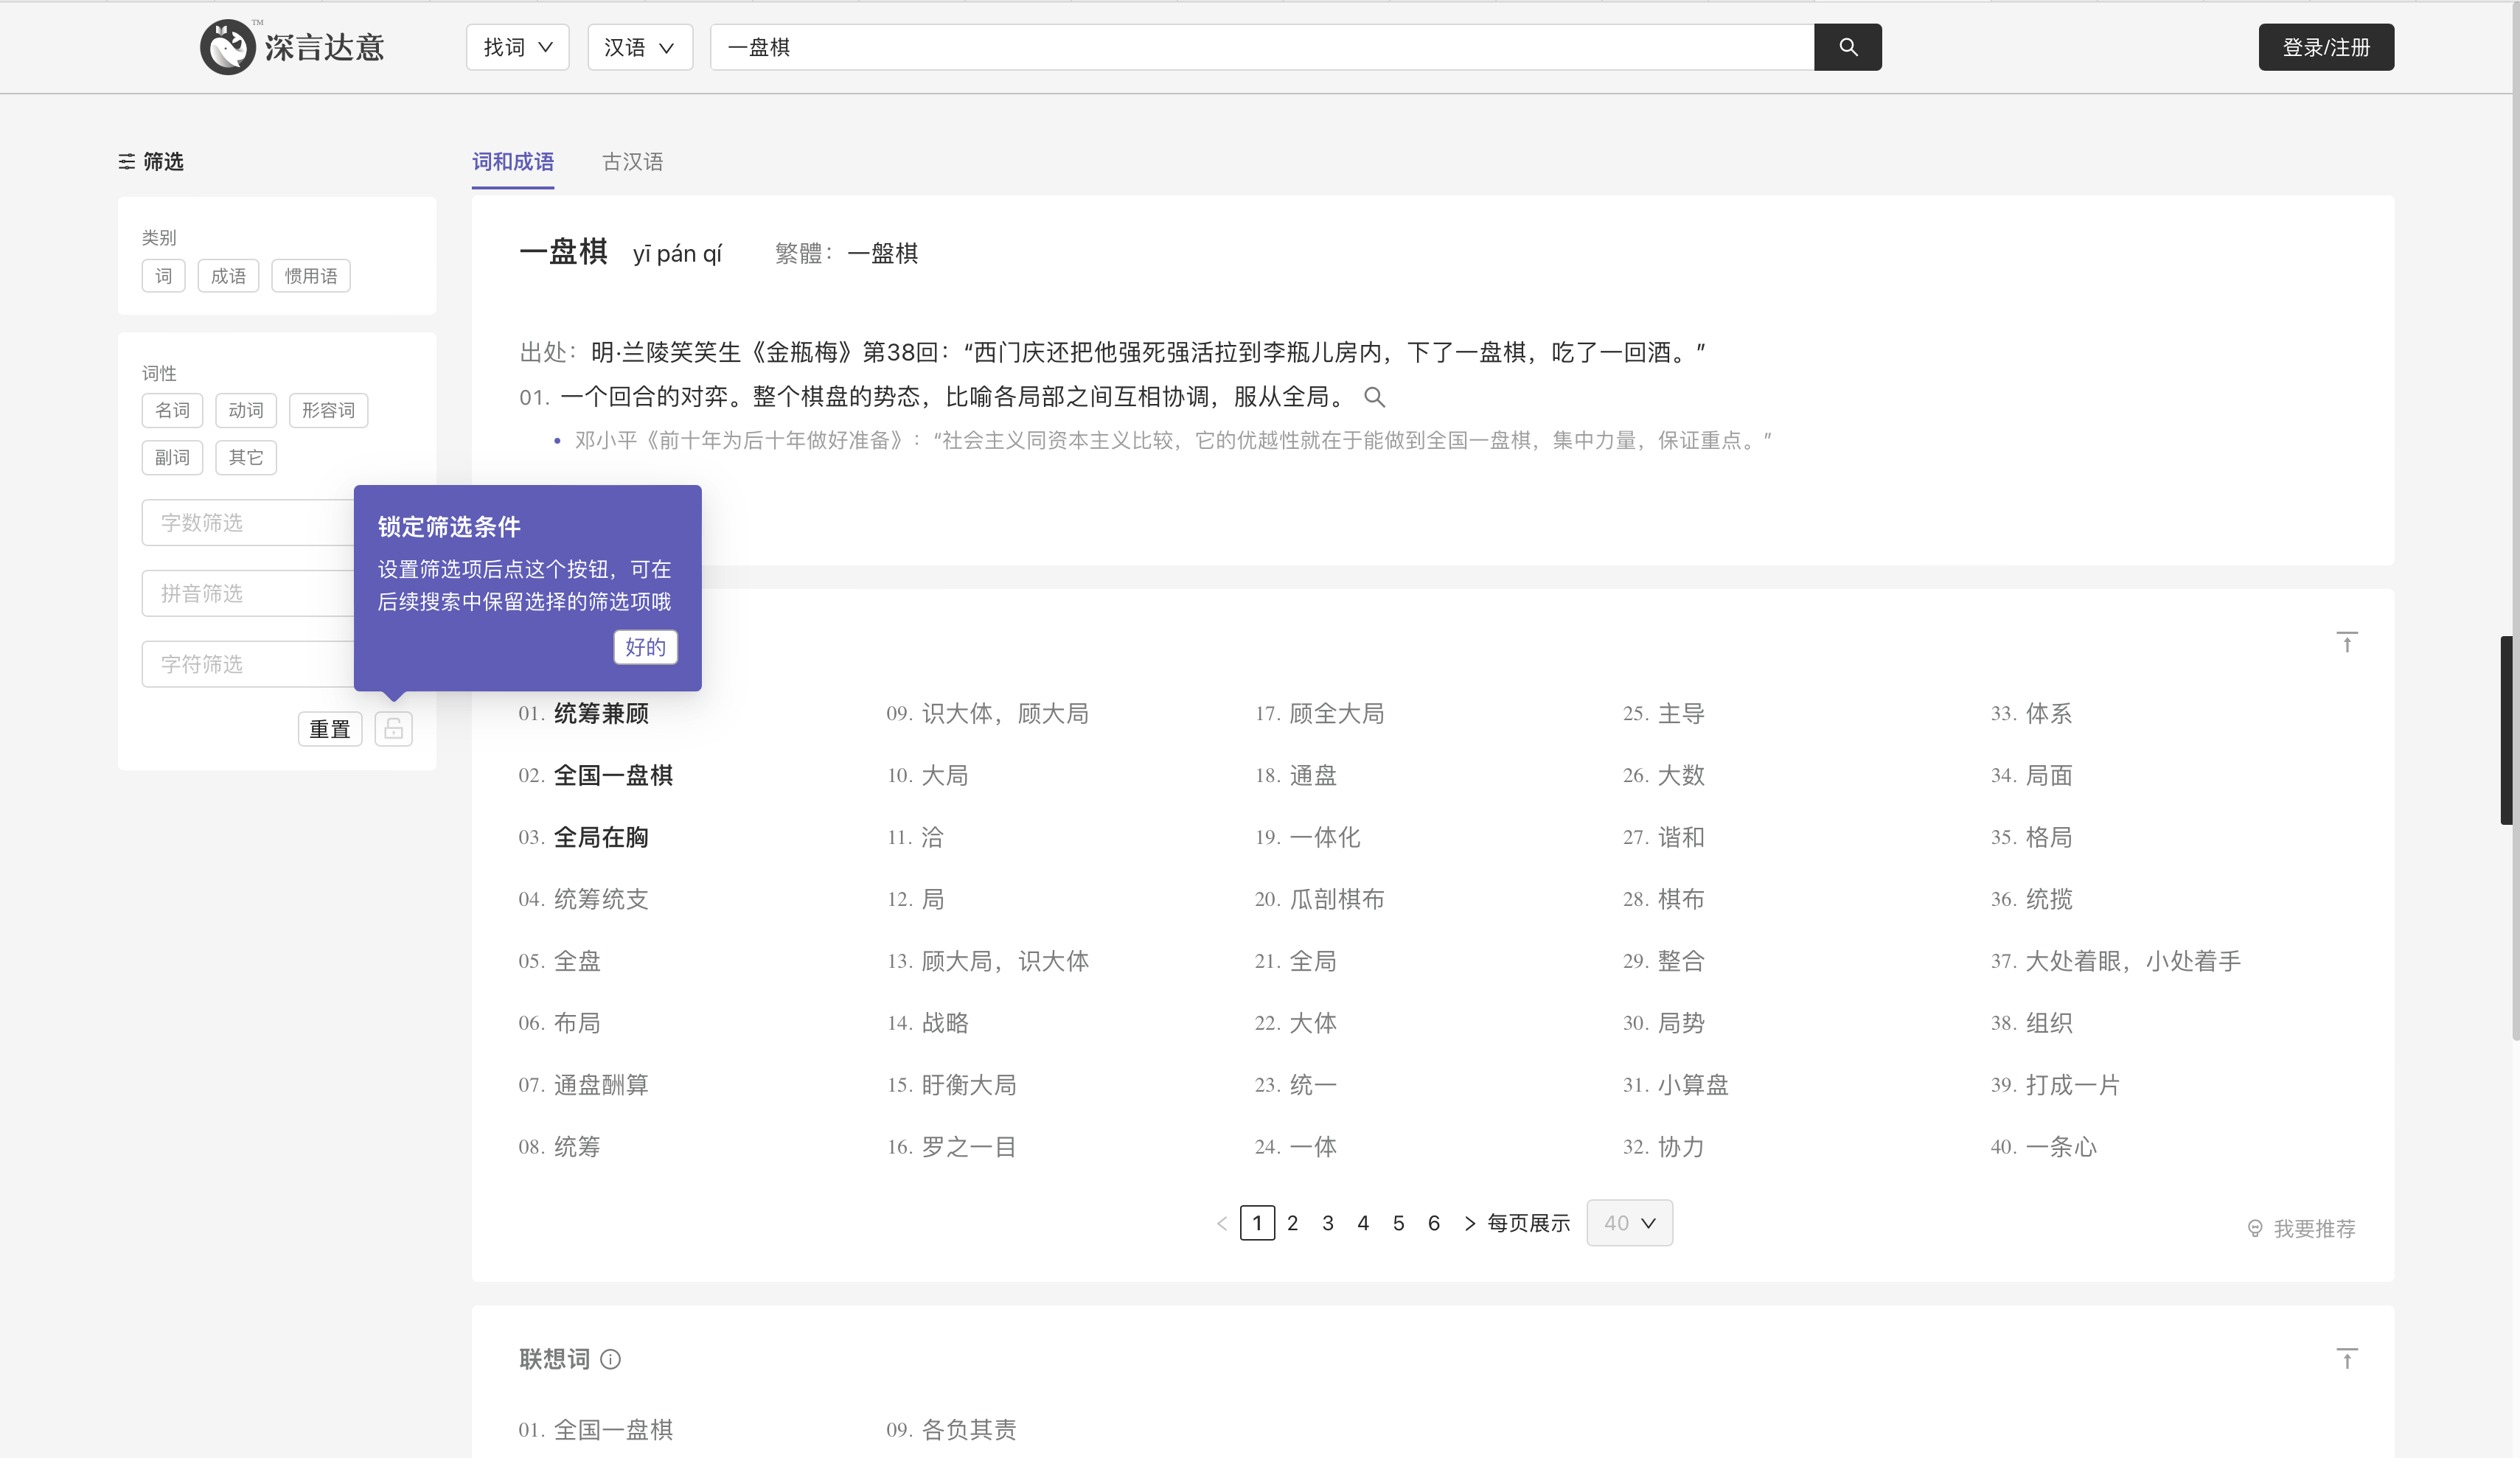Go to page 5
Screen dimensions: 2520x1458
click(1398, 1223)
